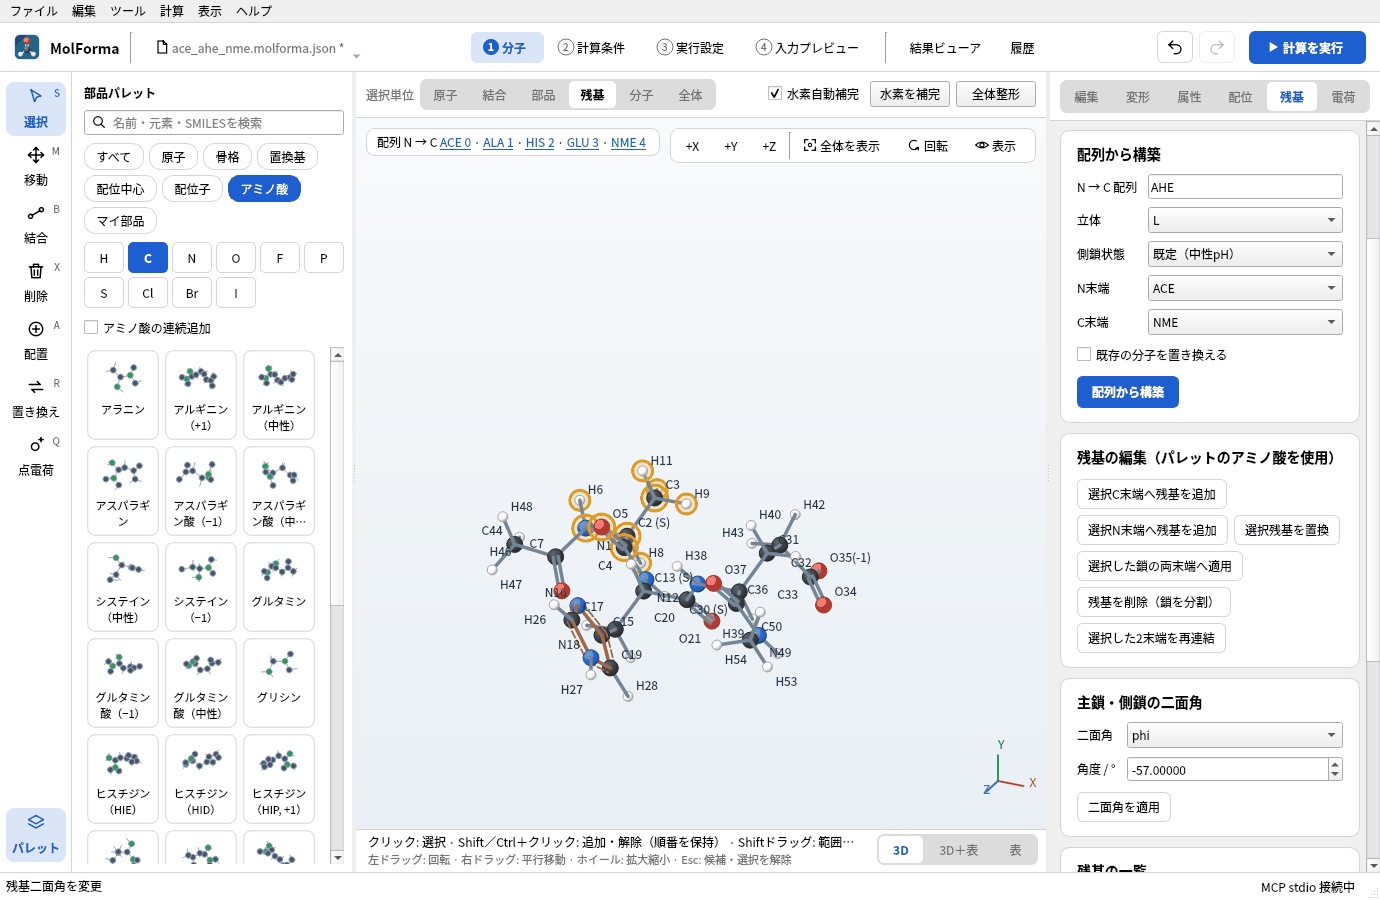Image resolution: width=1380 pixels, height=900 pixels.
Task: Set selection unit to 分子
Action: pos(641,95)
